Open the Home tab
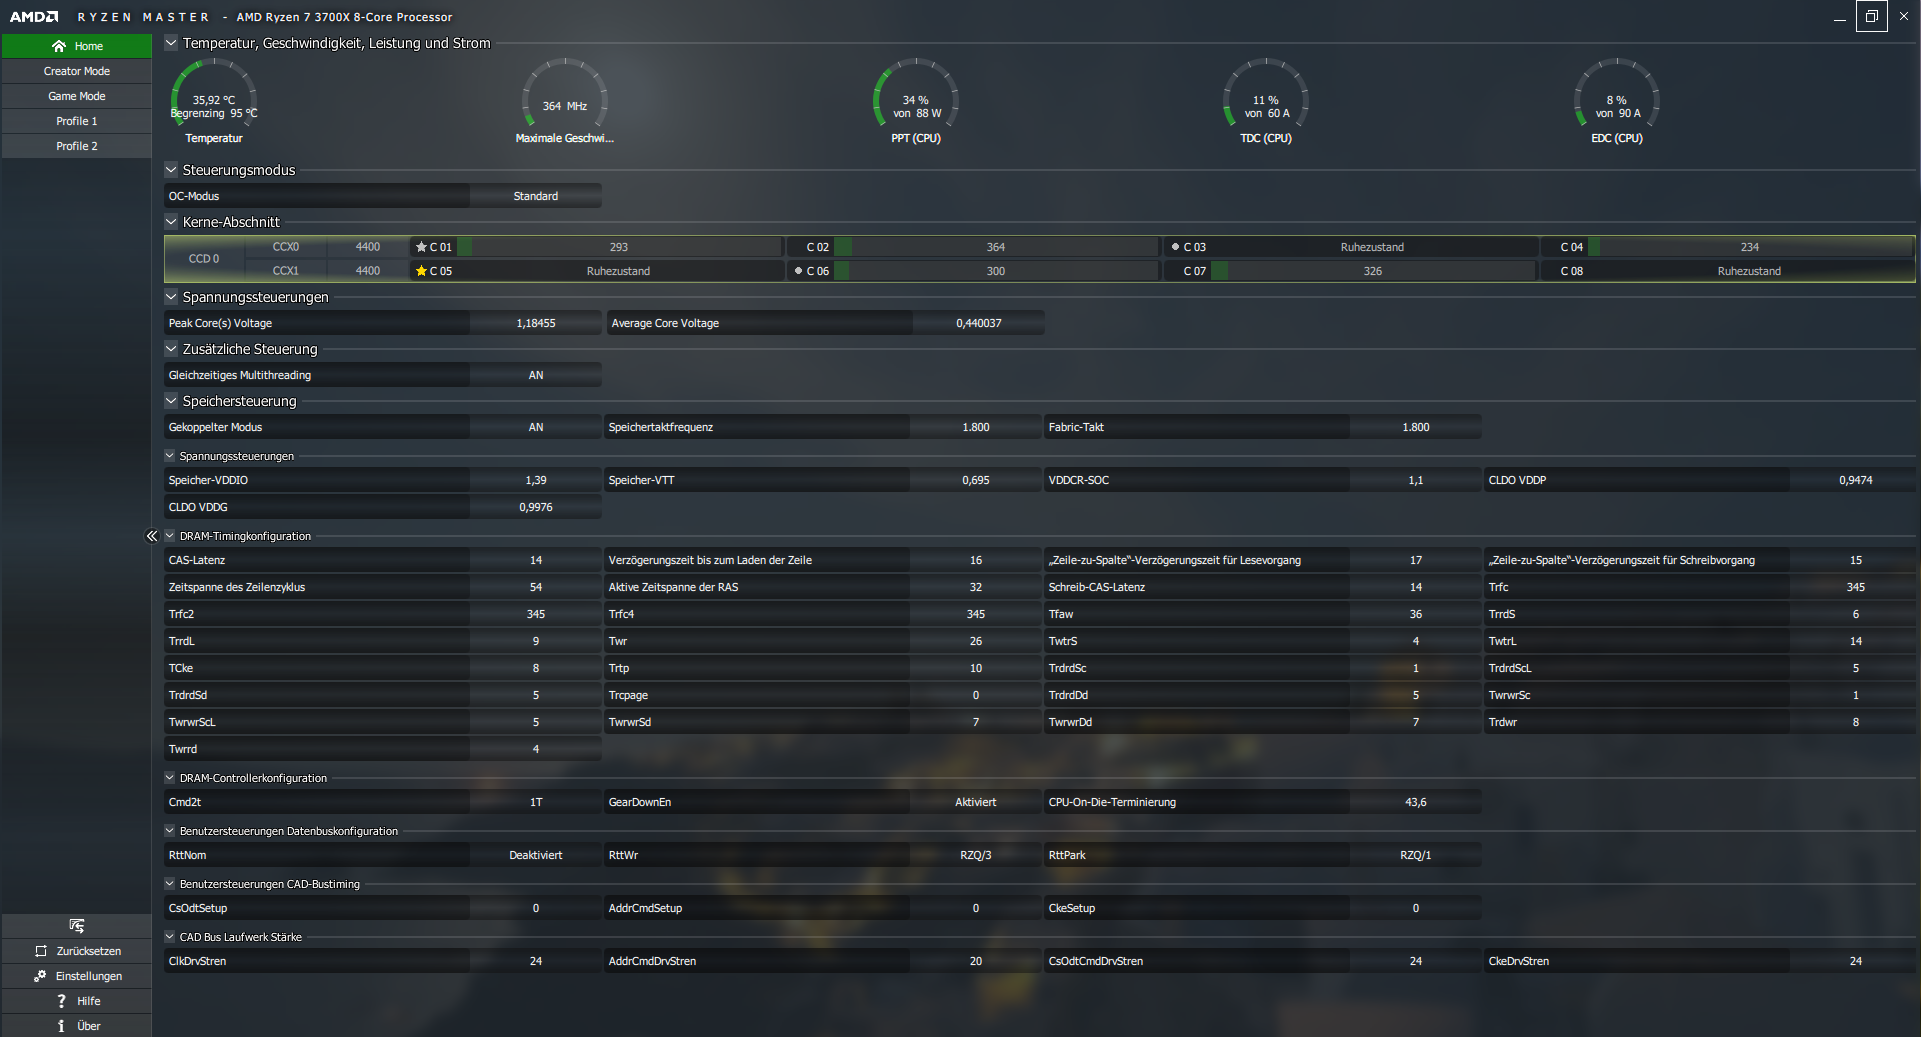Image resolution: width=1921 pixels, height=1037 pixels. coord(77,46)
